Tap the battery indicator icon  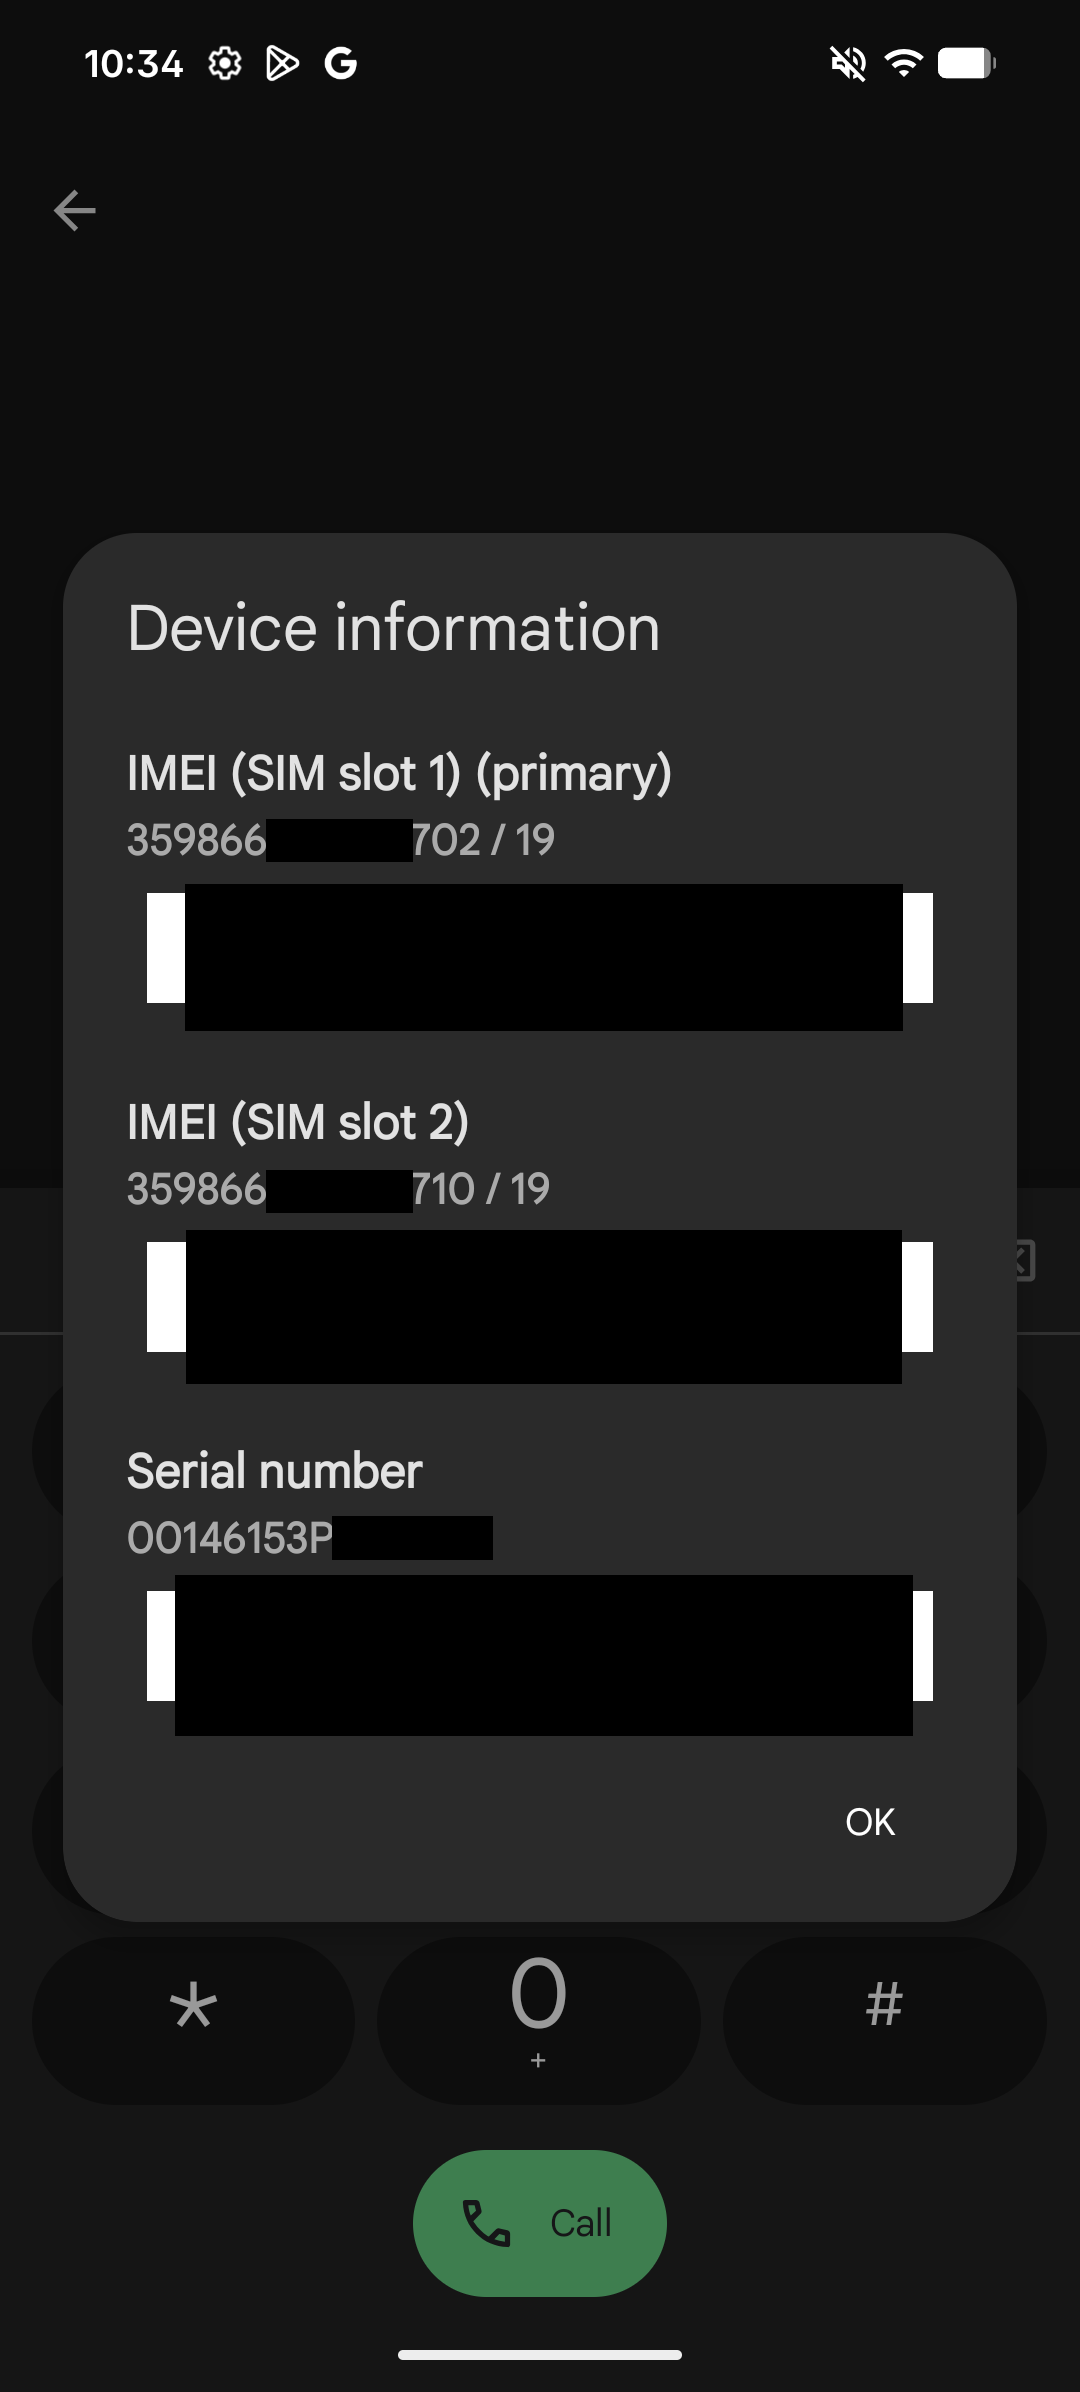click(x=966, y=64)
